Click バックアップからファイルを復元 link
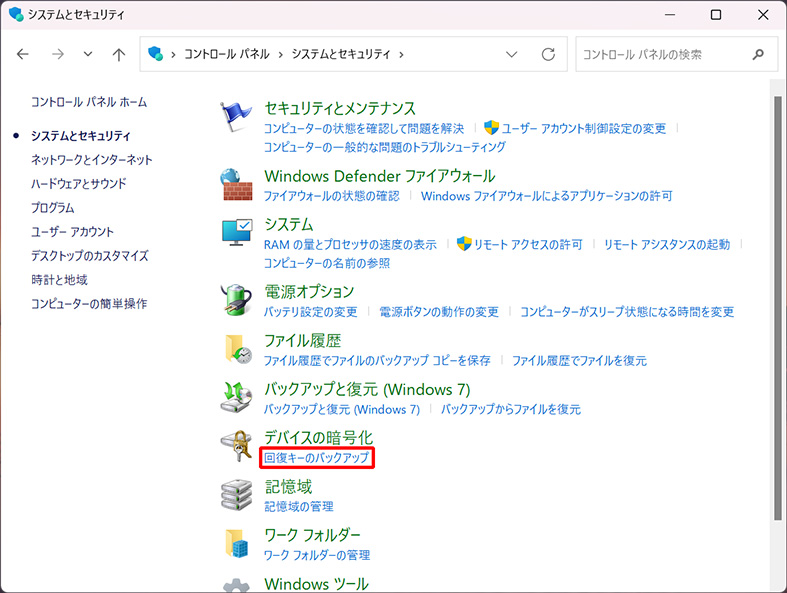787x593 pixels. [510, 409]
